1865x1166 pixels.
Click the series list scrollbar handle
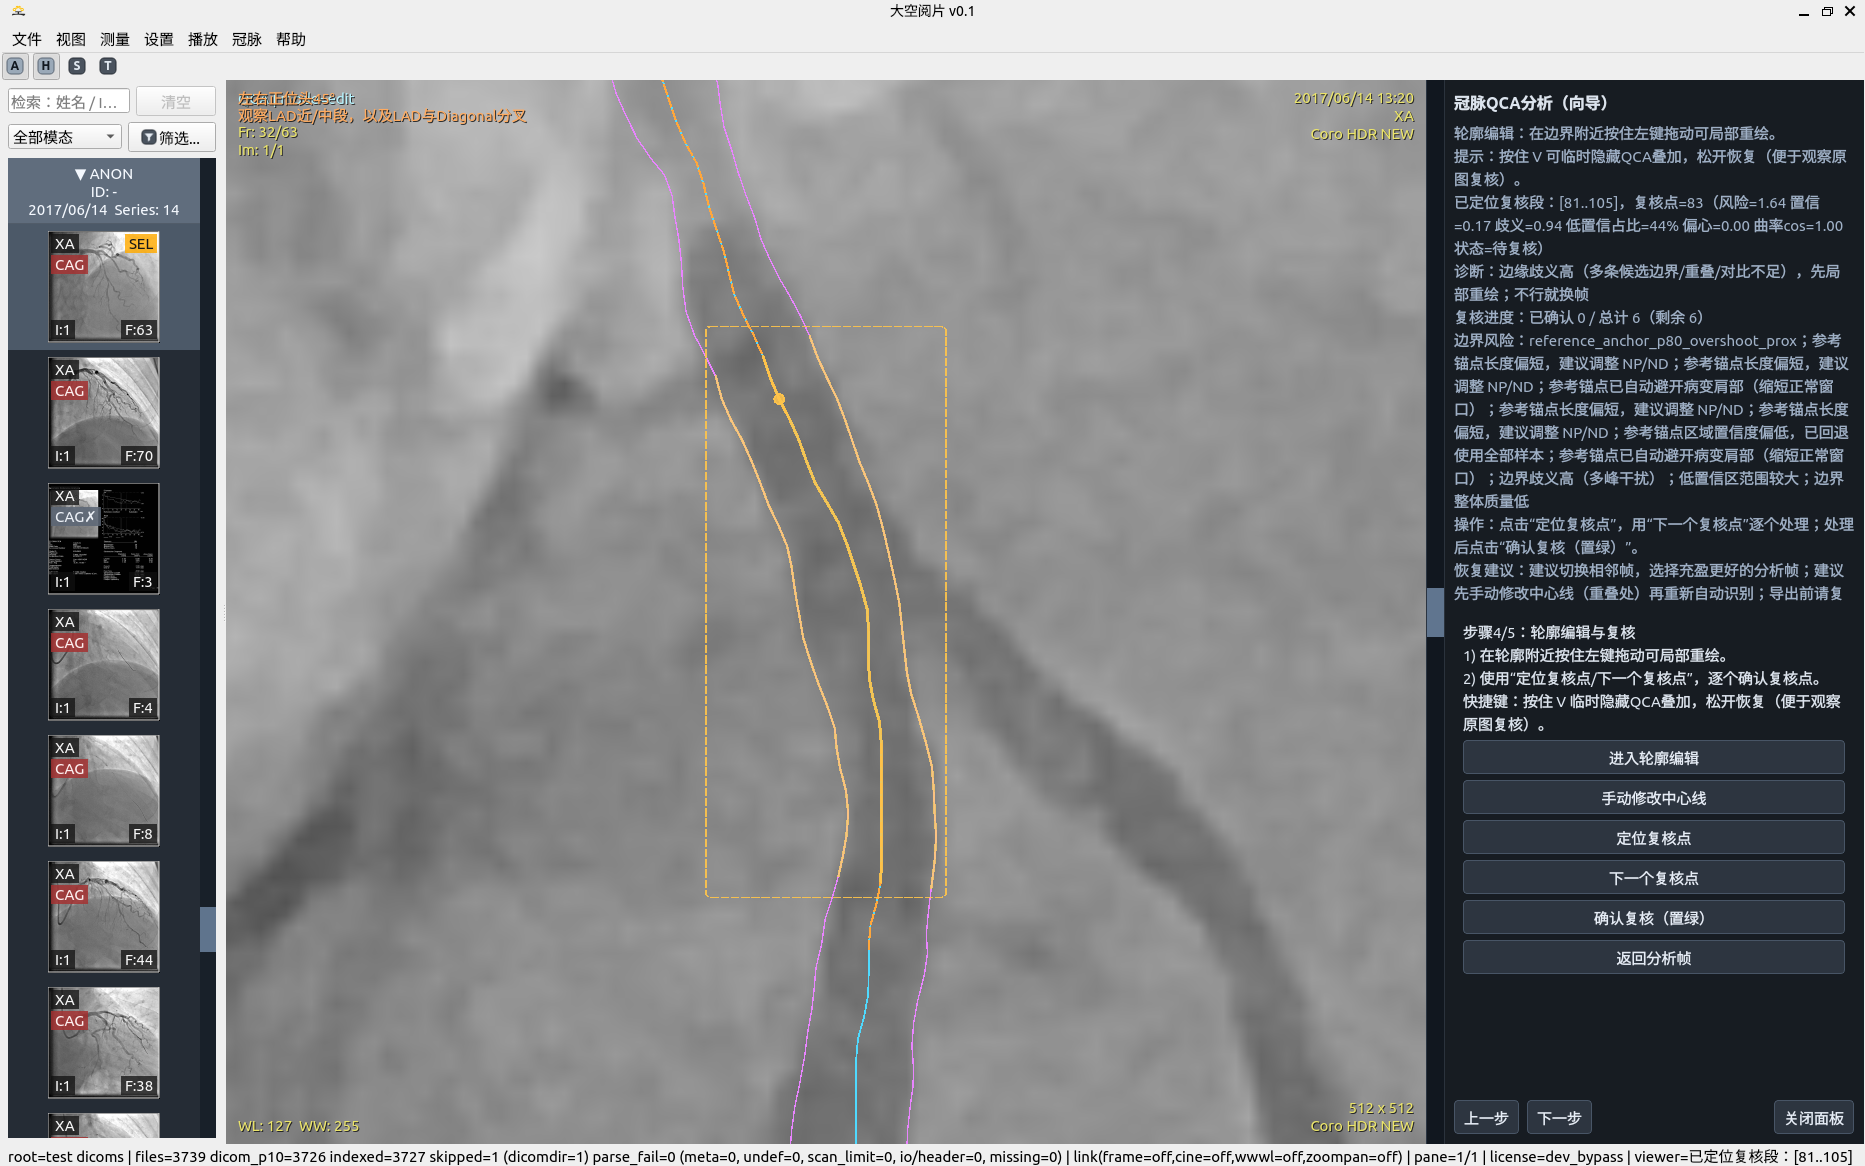pos(208,929)
